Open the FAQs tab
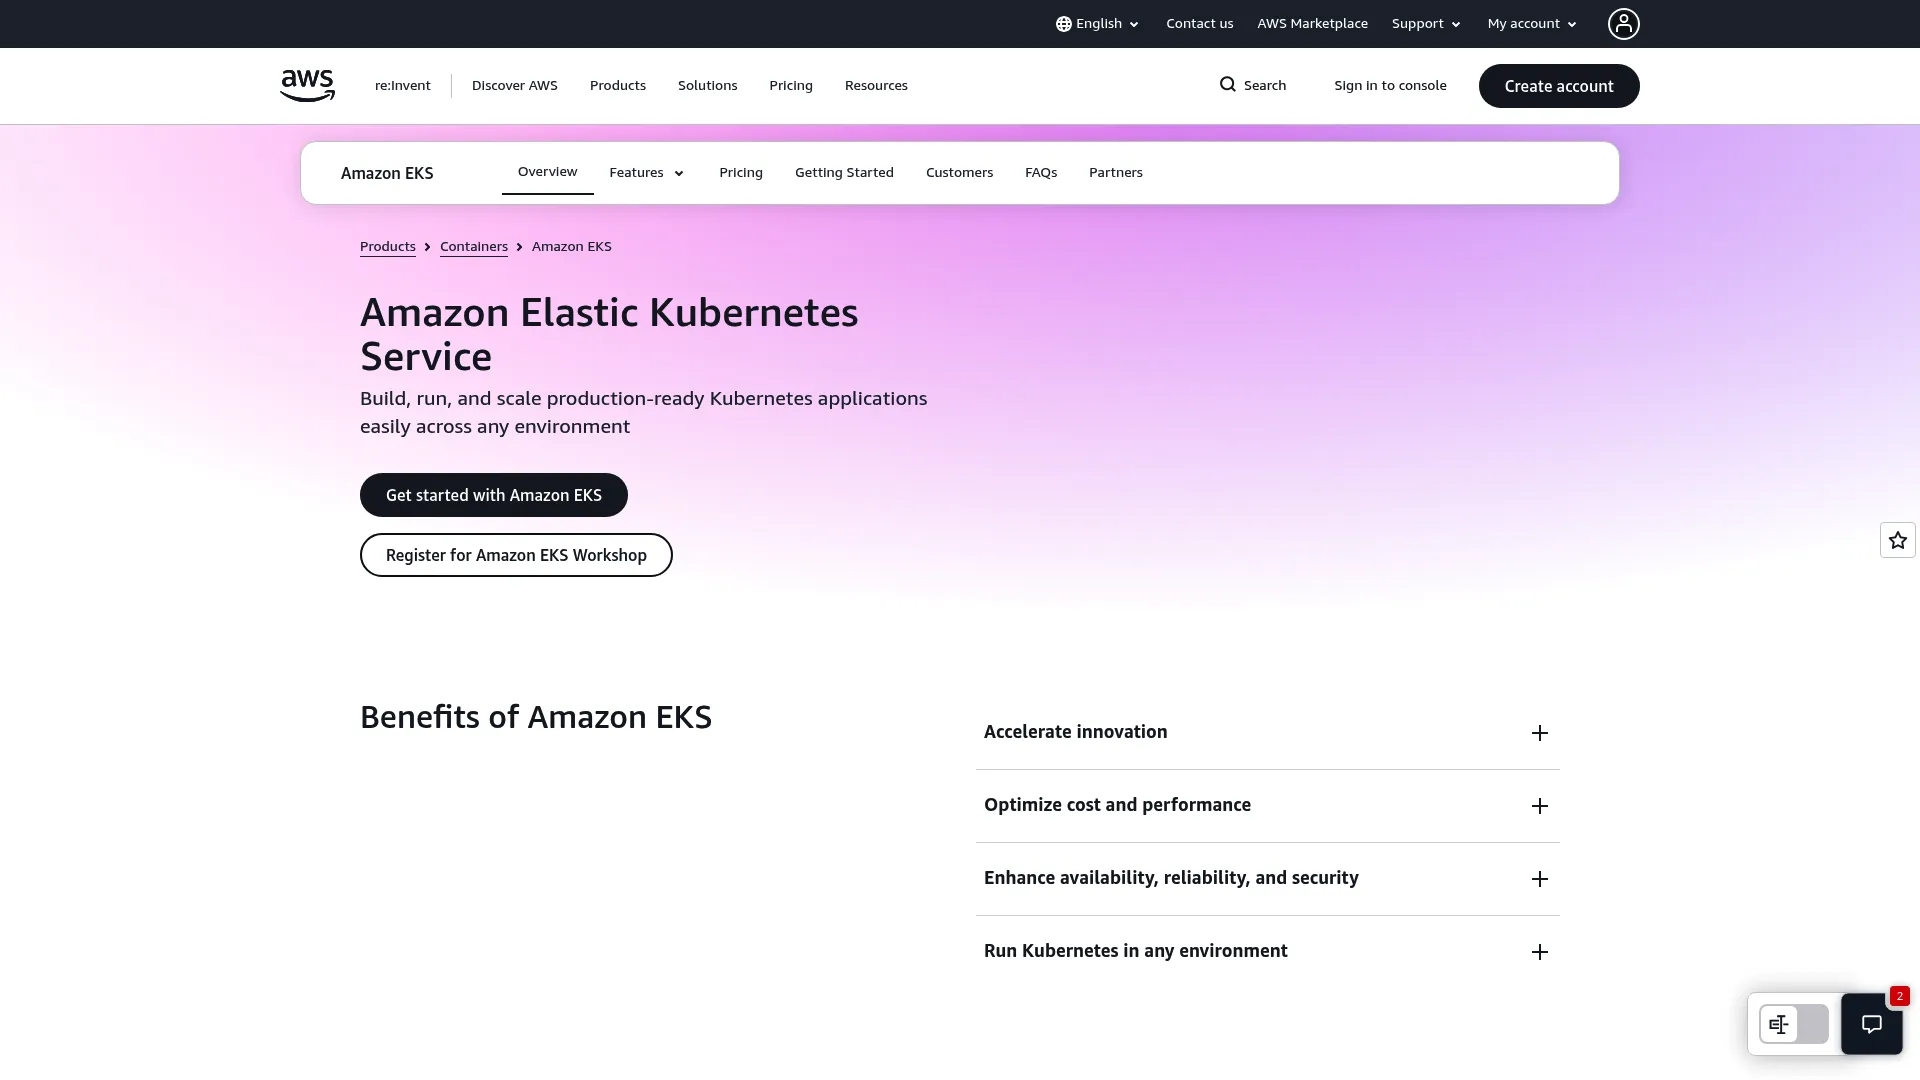1920x1080 pixels. (x=1040, y=173)
